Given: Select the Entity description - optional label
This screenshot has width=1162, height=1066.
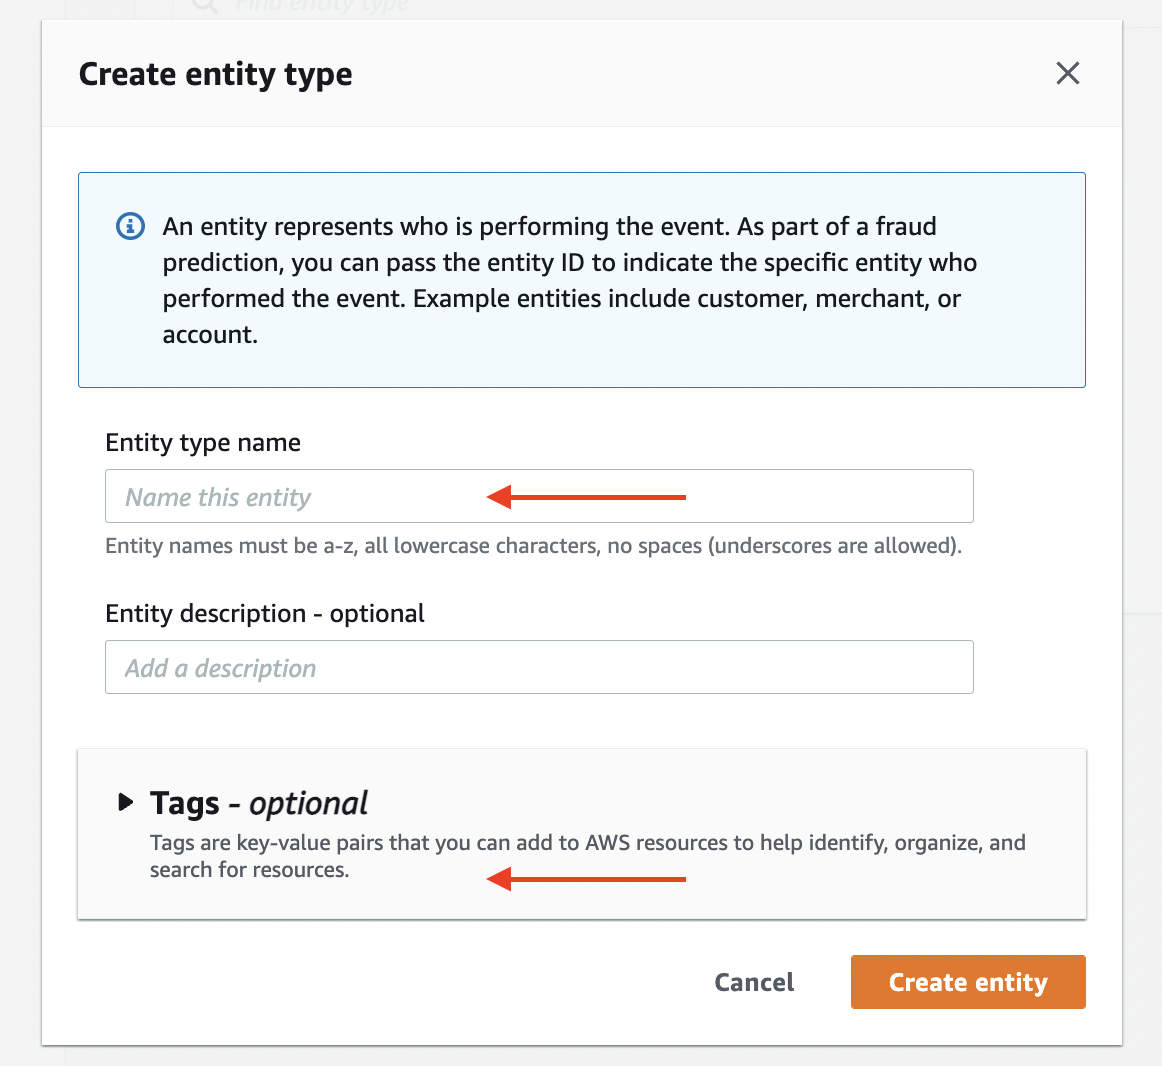Looking at the screenshot, I should 265,614.
